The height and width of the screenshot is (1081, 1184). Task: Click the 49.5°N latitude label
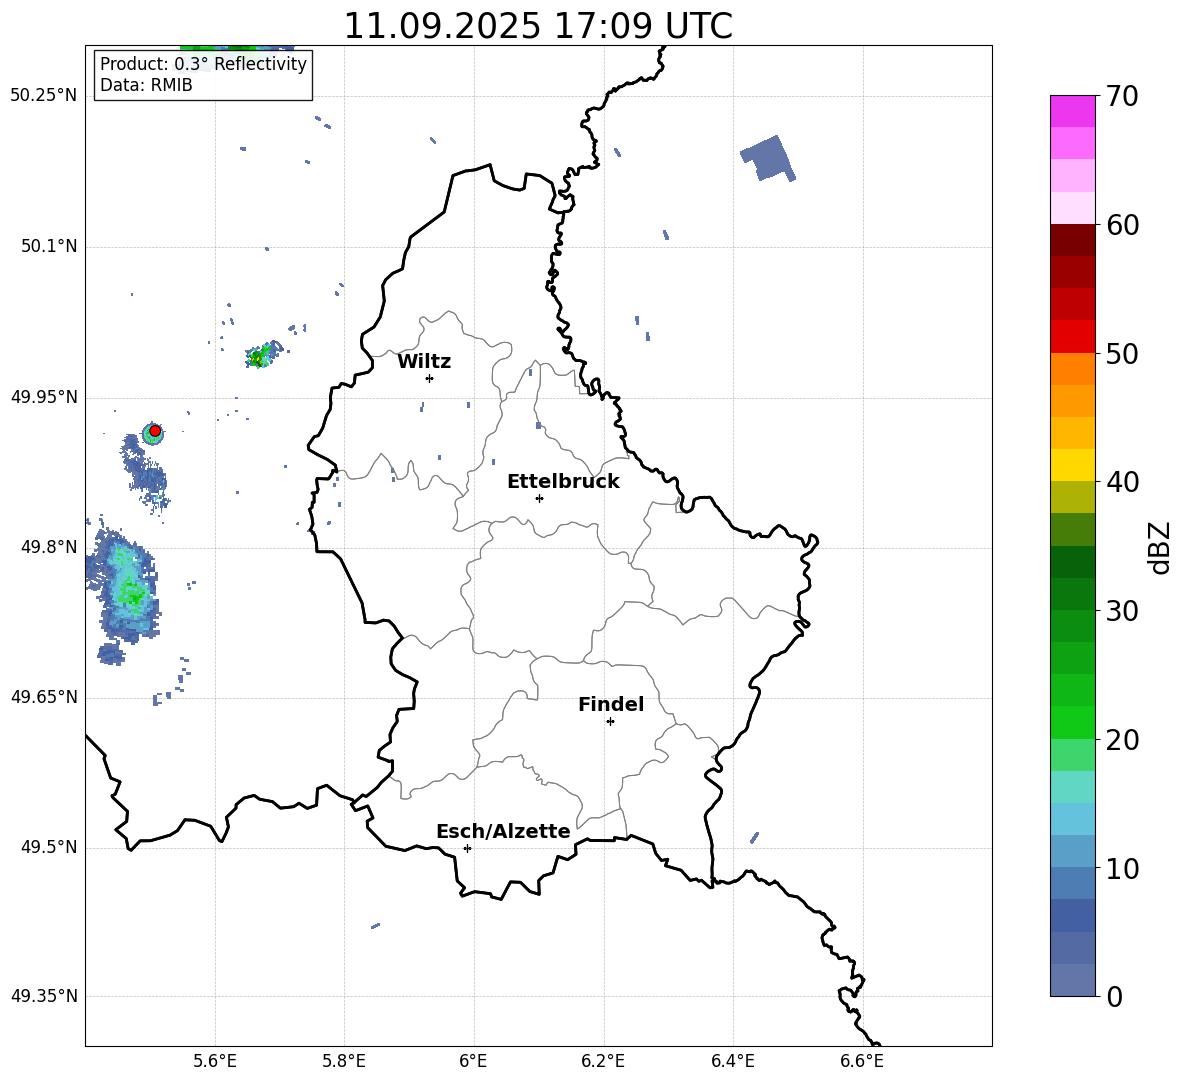(x=49, y=848)
